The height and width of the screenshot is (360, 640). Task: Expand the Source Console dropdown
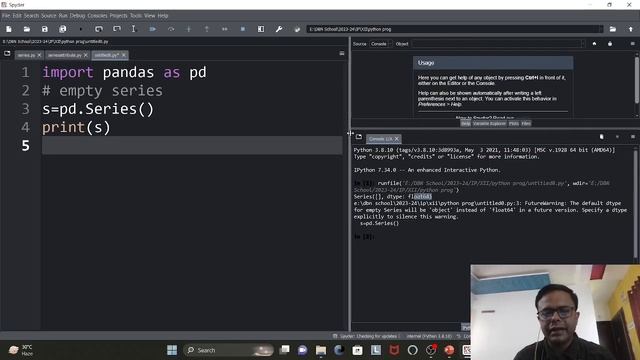click(x=381, y=44)
